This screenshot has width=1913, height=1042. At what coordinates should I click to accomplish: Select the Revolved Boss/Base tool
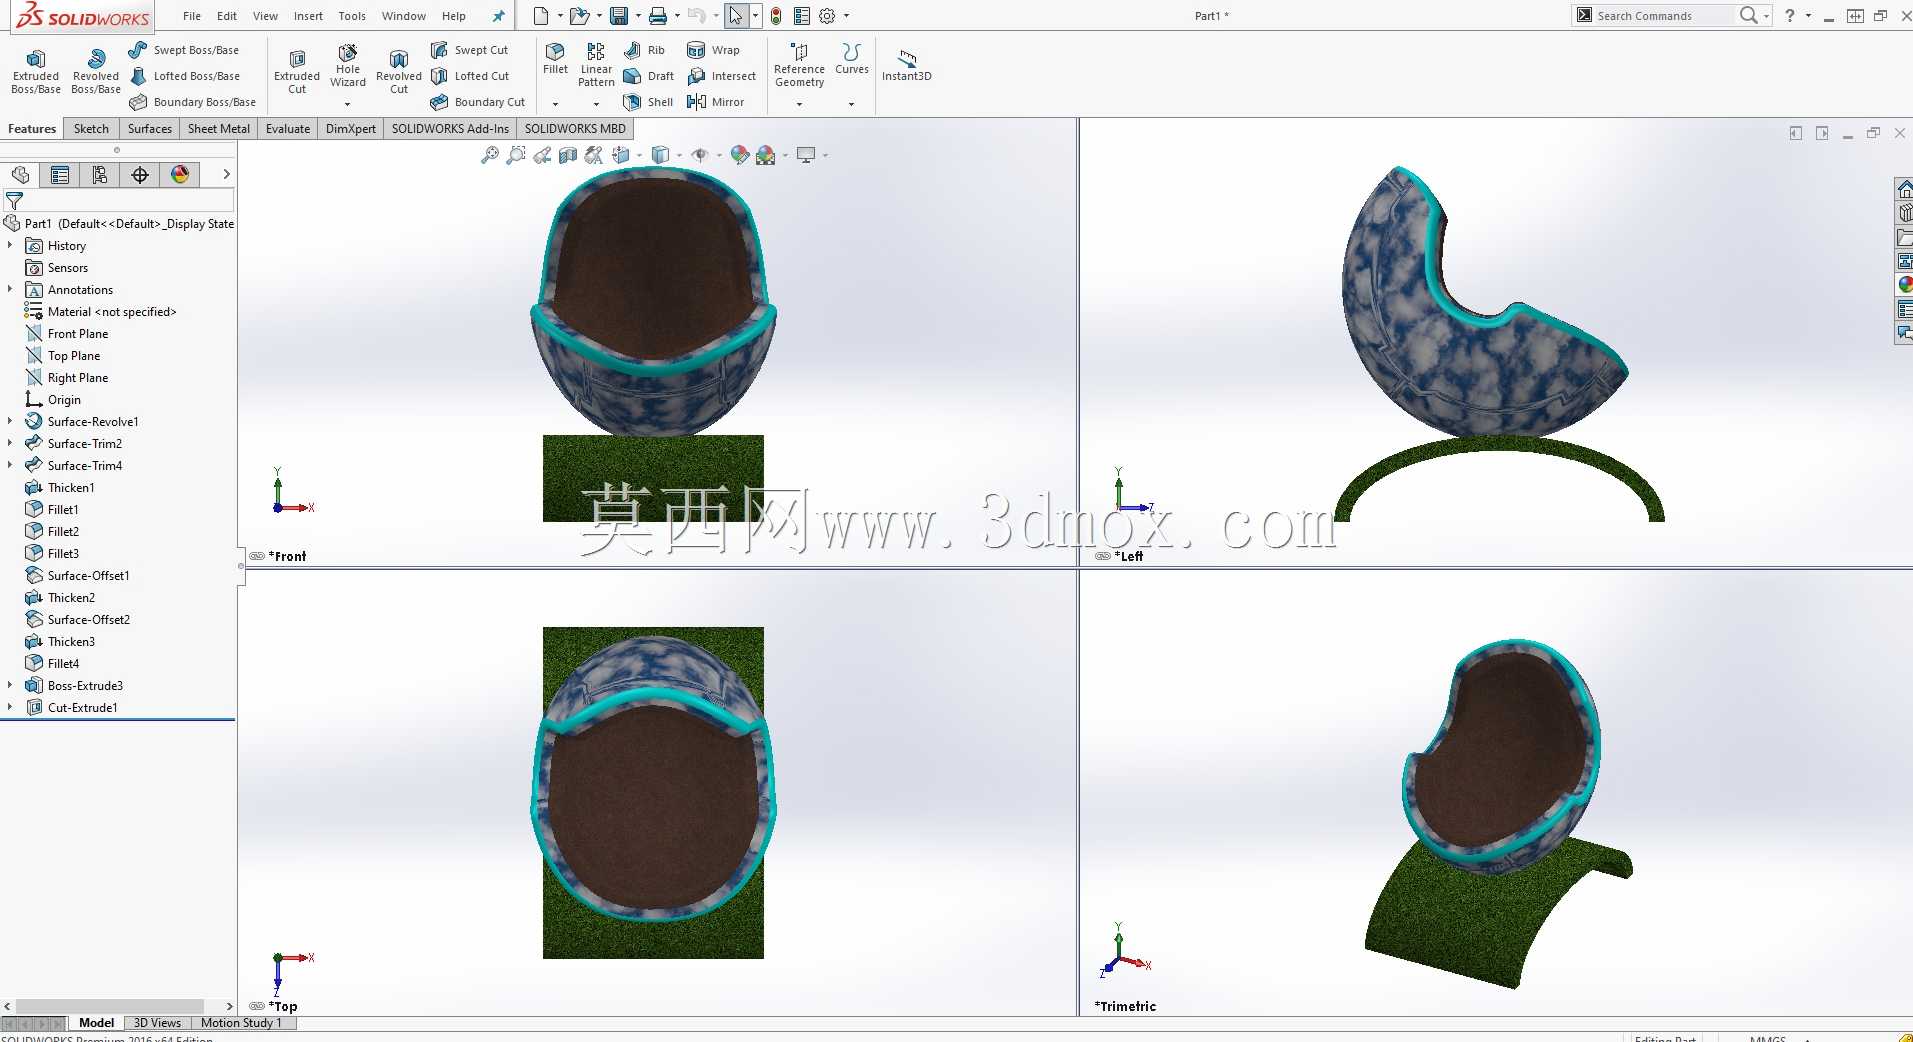(x=96, y=72)
